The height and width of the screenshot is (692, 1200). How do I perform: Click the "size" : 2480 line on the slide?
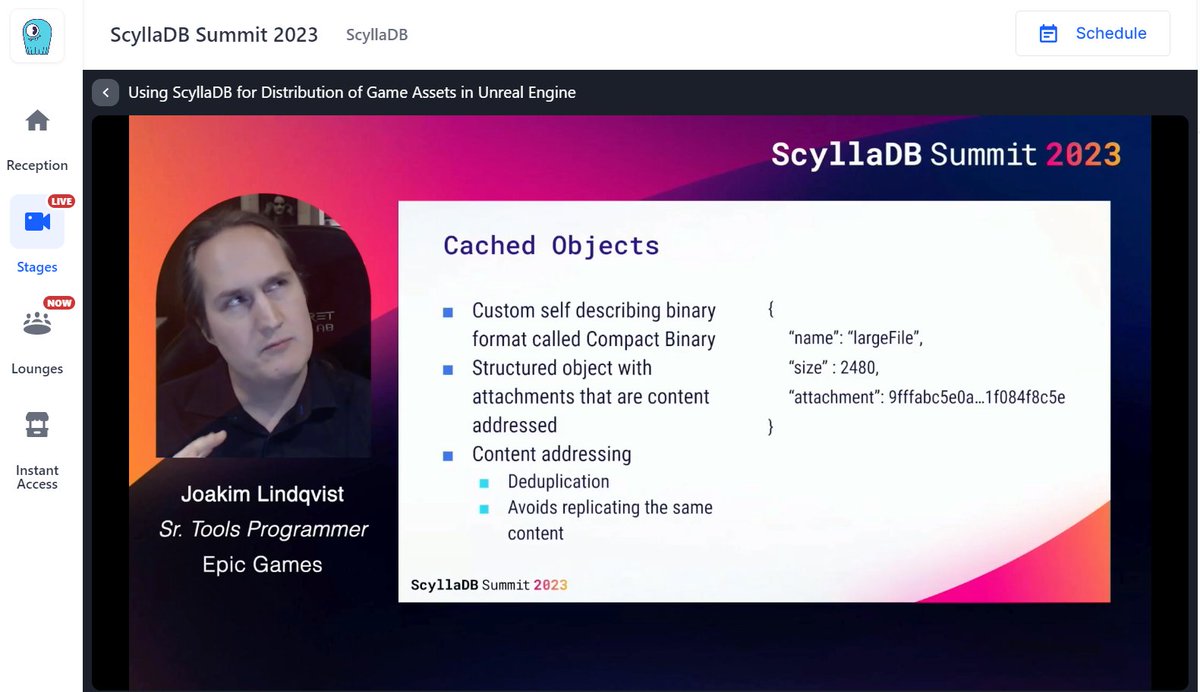point(833,367)
